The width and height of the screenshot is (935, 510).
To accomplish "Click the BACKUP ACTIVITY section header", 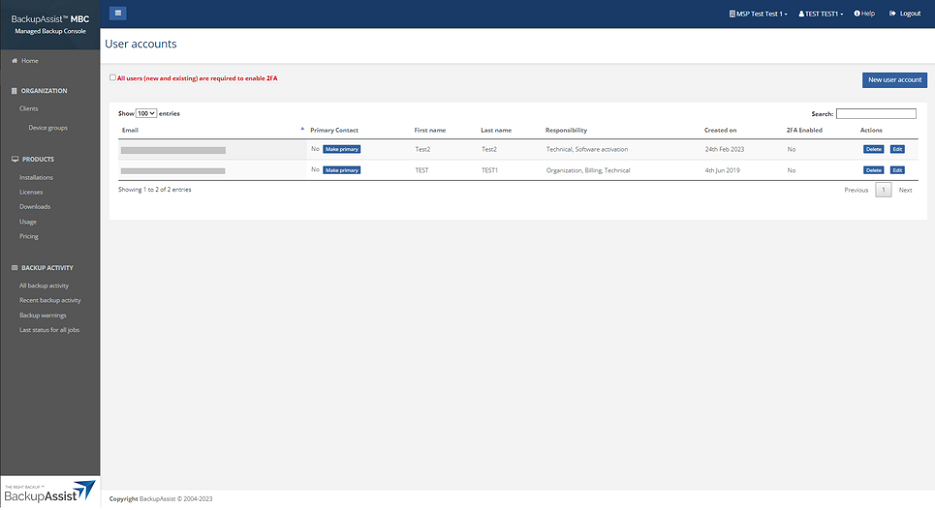I will point(42,268).
